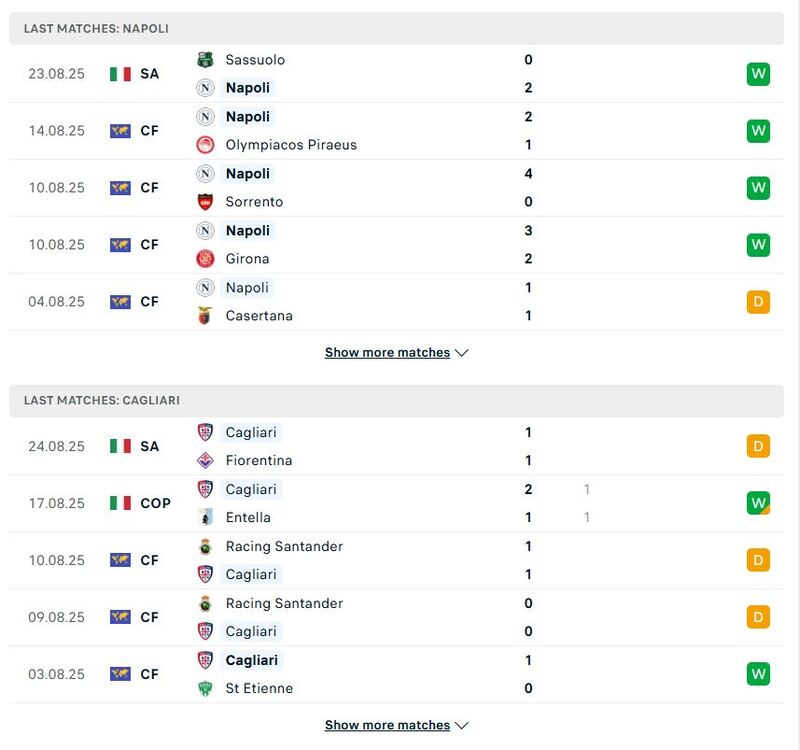Click the Sorrento team logo

[x=205, y=202]
